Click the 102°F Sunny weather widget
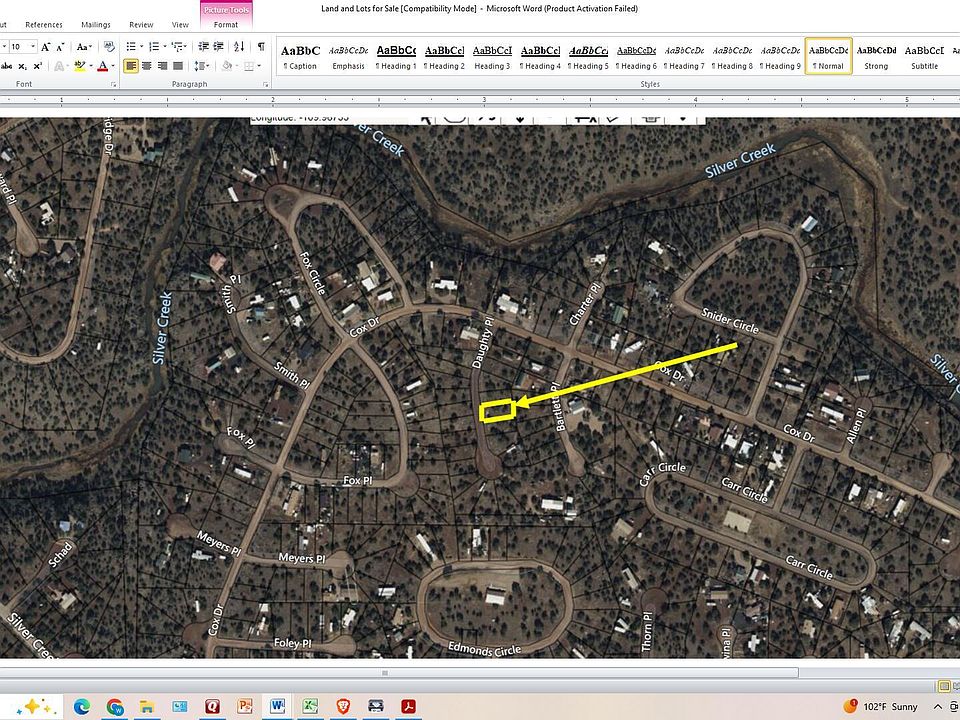 (x=880, y=707)
